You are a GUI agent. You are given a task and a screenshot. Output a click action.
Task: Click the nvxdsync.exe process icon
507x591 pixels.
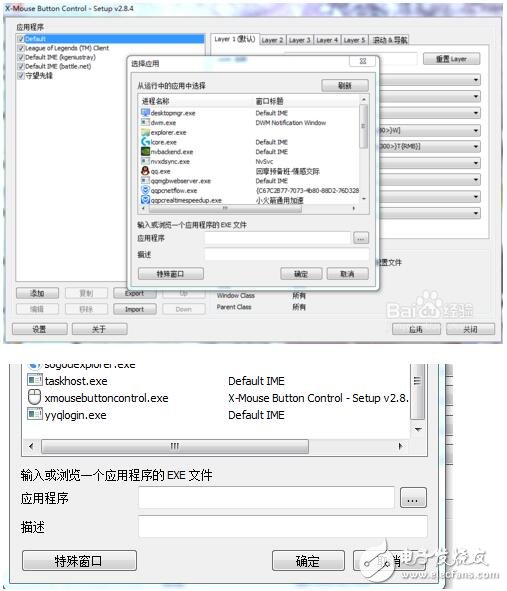tap(145, 161)
